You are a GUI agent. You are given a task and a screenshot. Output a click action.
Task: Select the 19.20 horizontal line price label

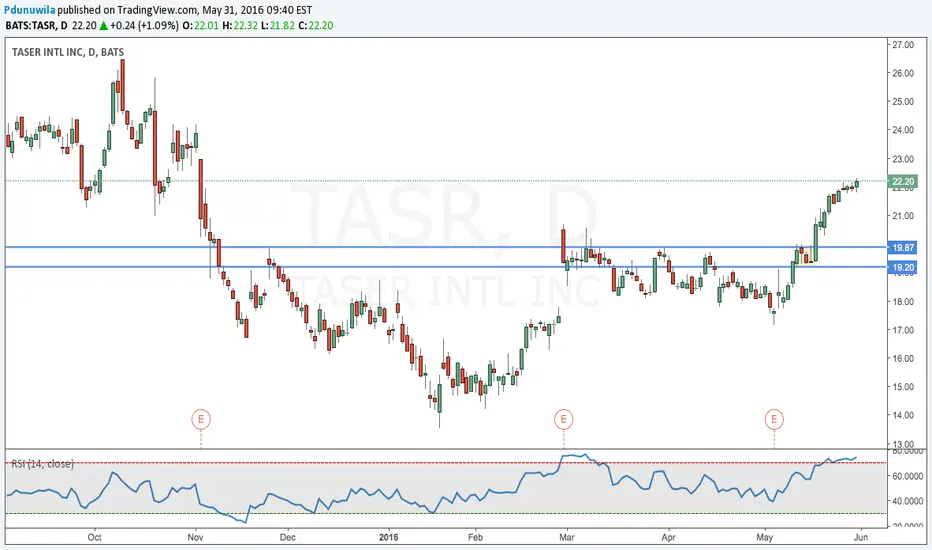[903, 268]
